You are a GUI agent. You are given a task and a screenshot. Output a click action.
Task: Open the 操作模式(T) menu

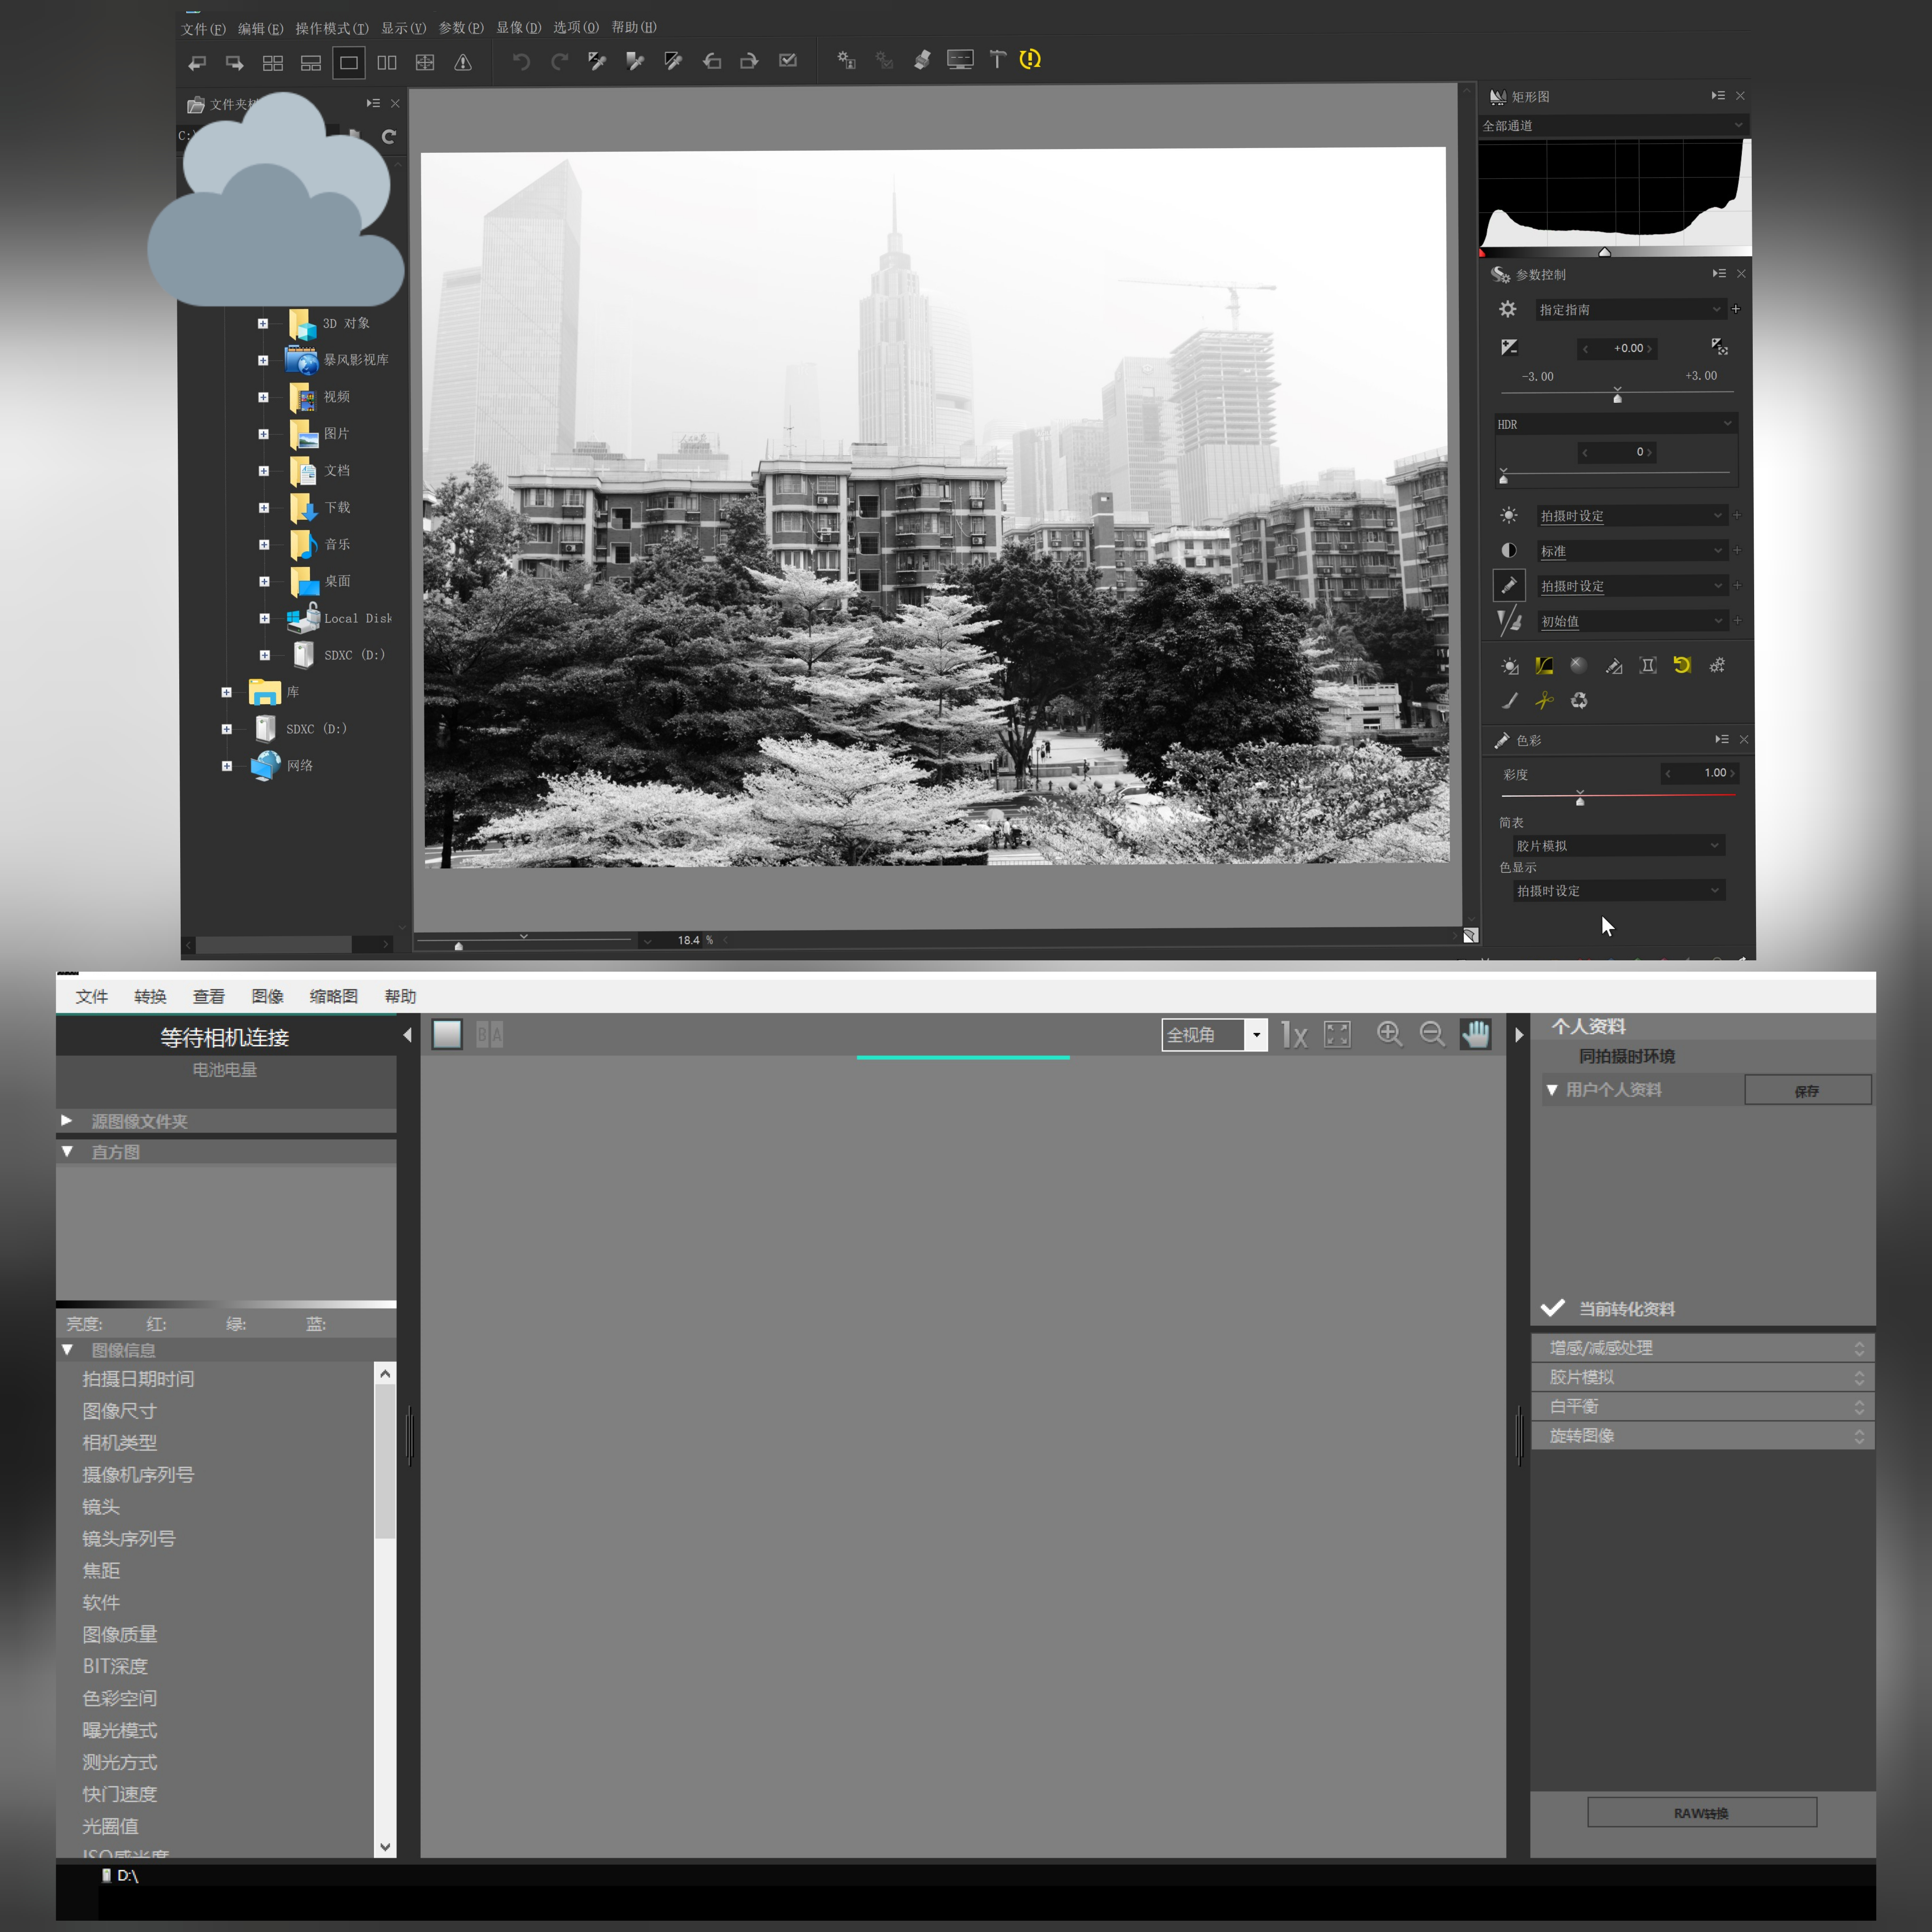[x=331, y=28]
